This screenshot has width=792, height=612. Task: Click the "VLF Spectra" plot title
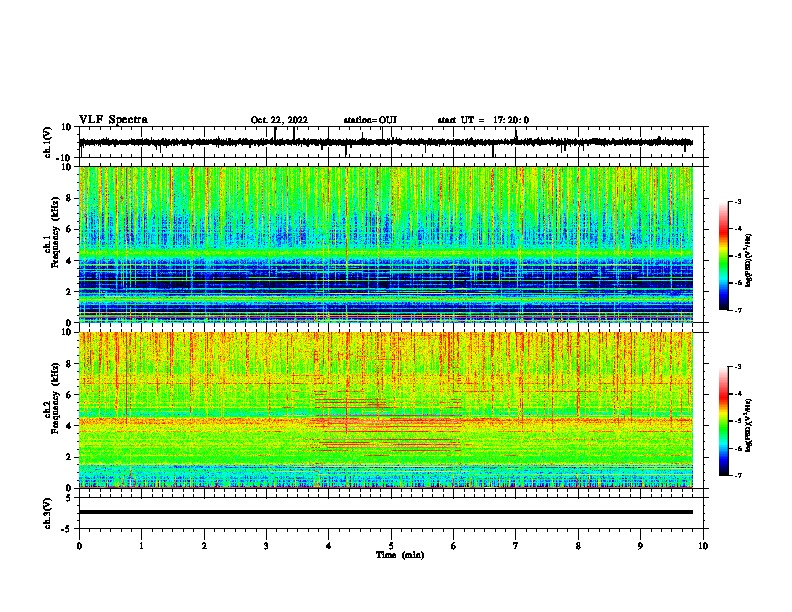pyautogui.click(x=113, y=120)
